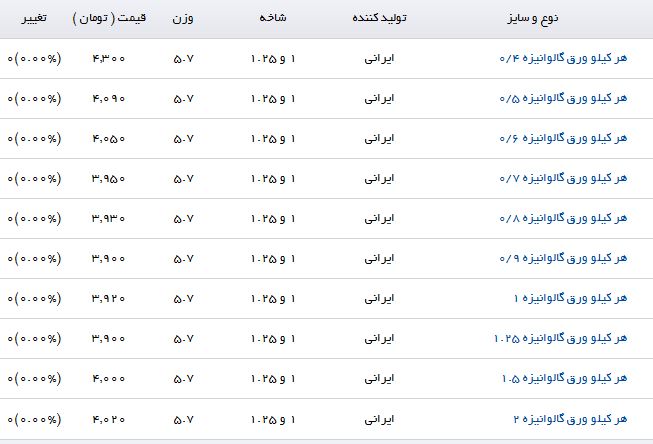Click change ۰(۰.۰۰%) in the گالوانیزه ۲ row
The width and height of the screenshot is (653, 444).
click(x=34, y=419)
